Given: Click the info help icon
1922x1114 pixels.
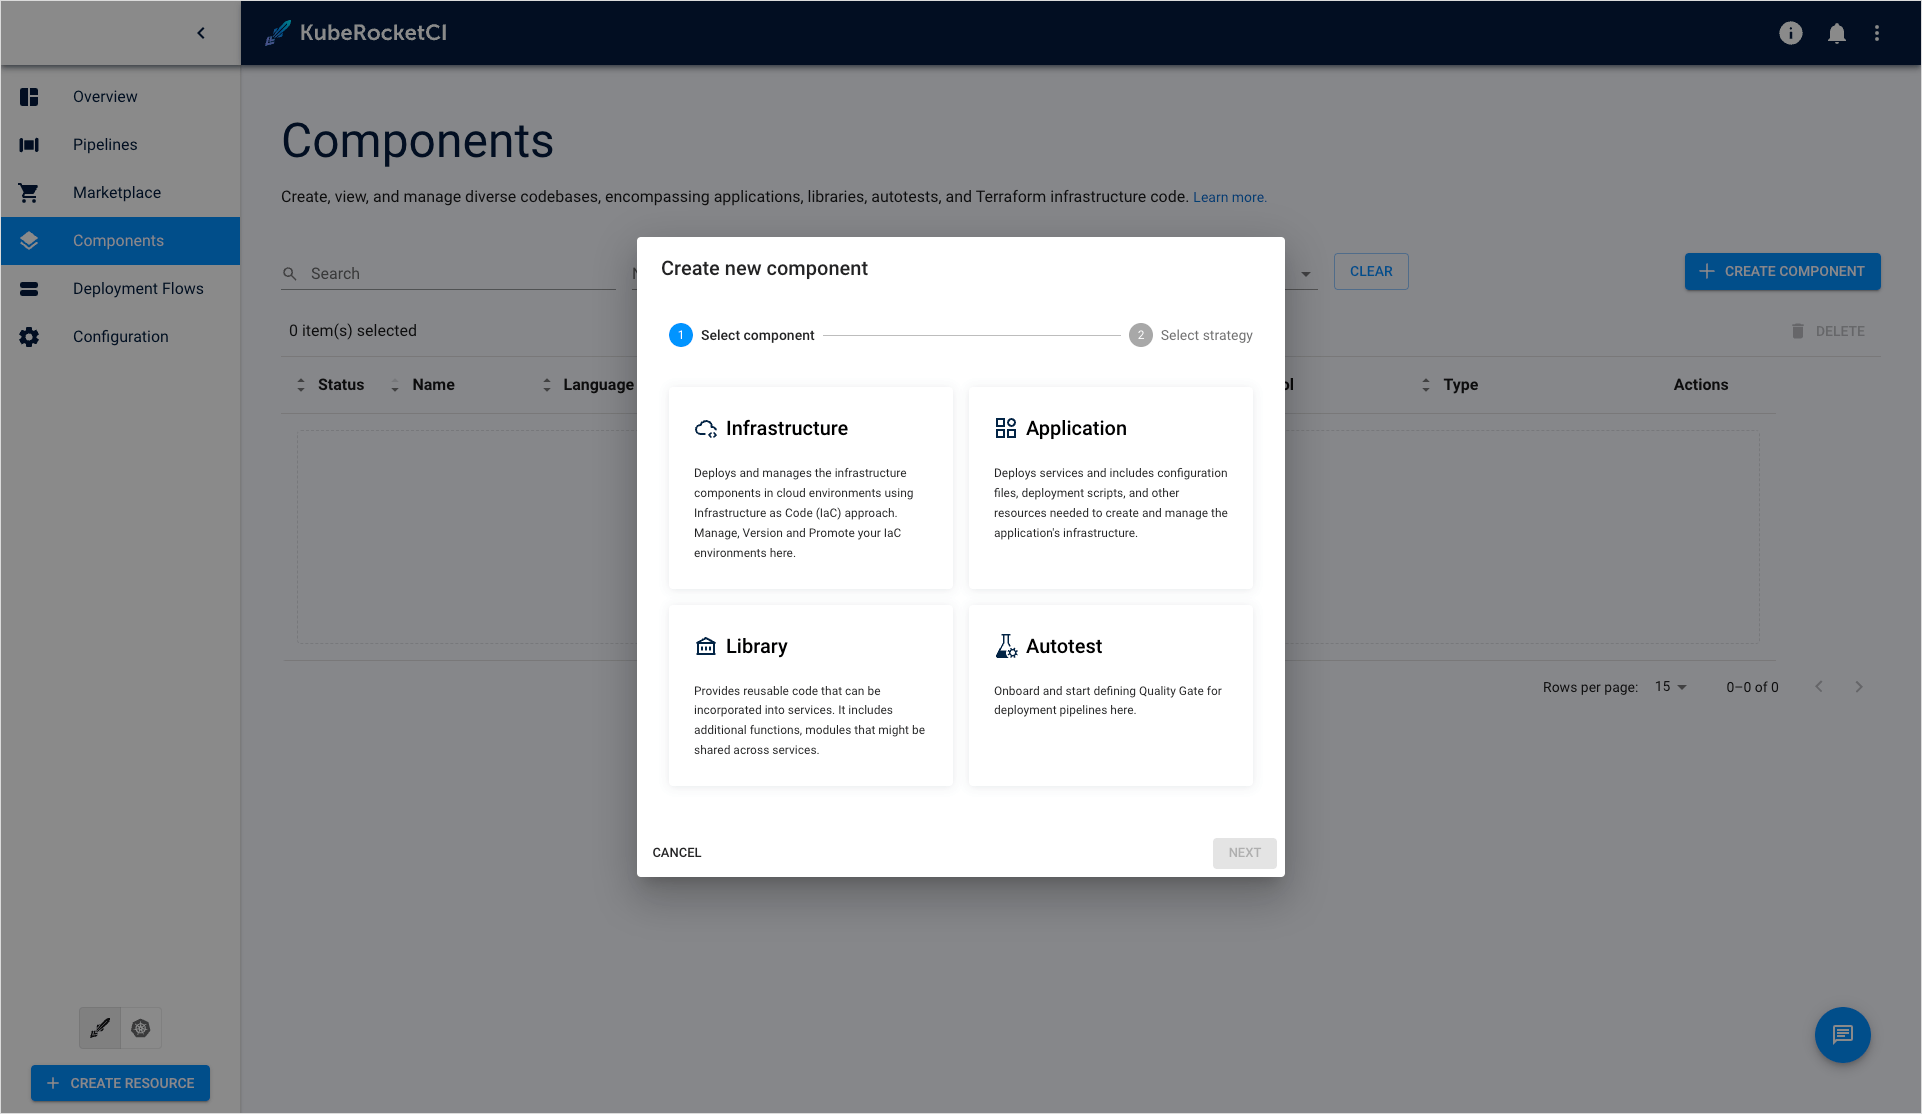Looking at the screenshot, I should tap(1791, 32).
